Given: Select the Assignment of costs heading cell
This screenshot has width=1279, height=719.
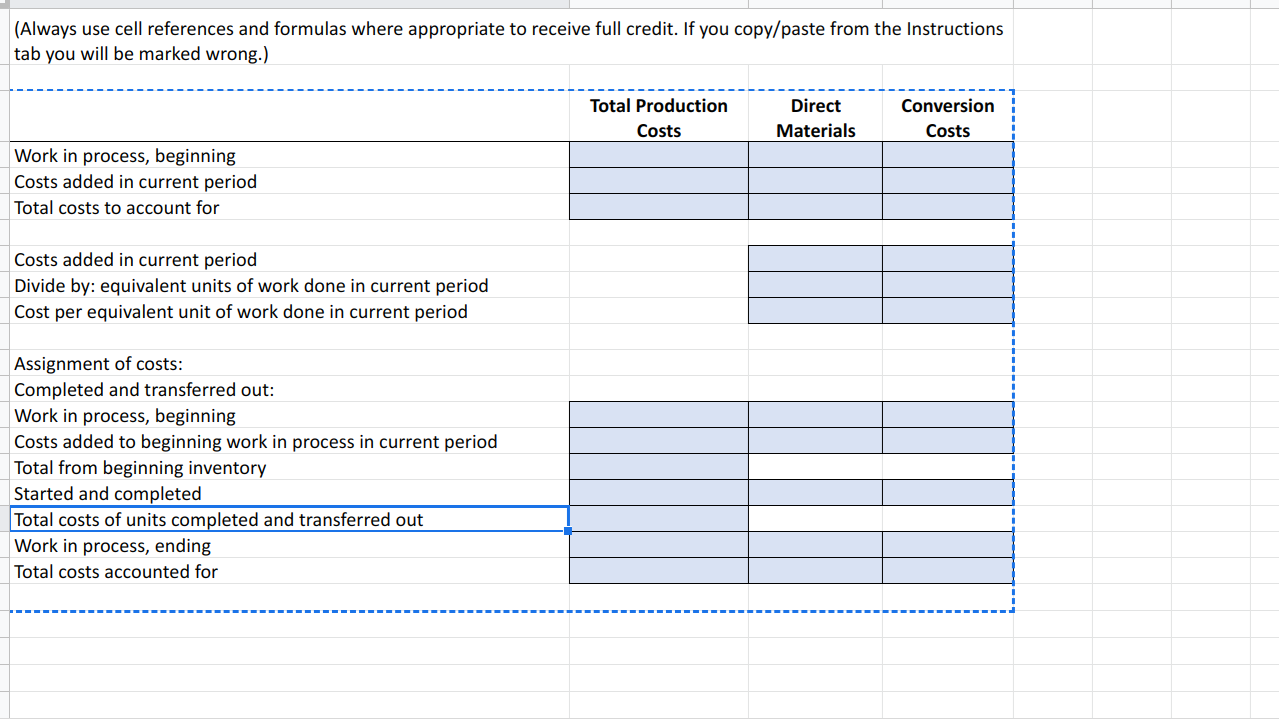Looking at the screenshot, I should (96, 363).
